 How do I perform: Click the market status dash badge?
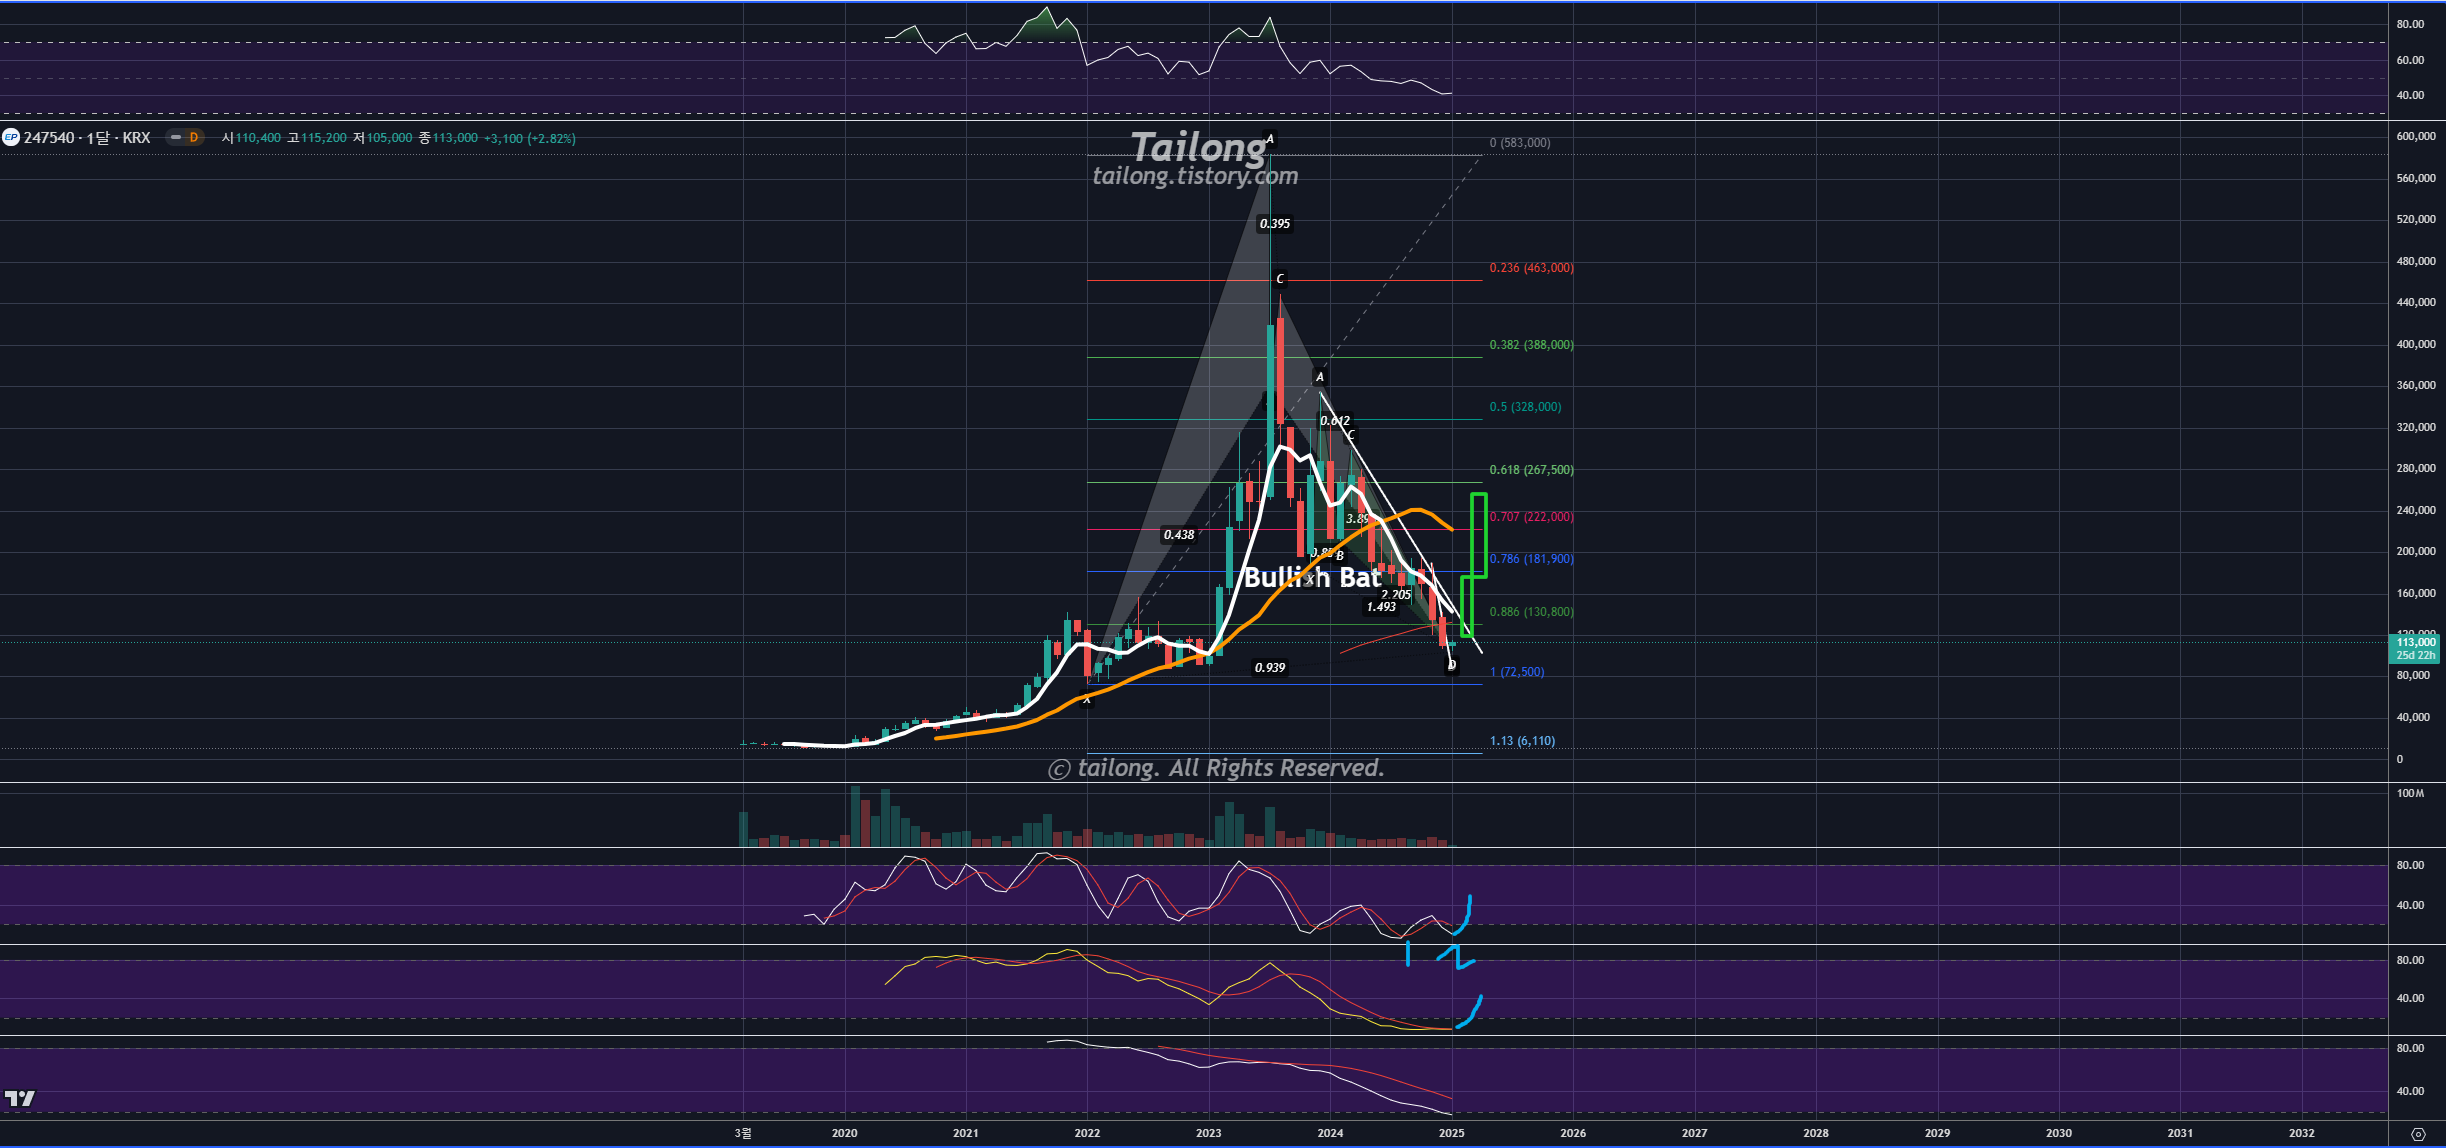tap(175, 137)
